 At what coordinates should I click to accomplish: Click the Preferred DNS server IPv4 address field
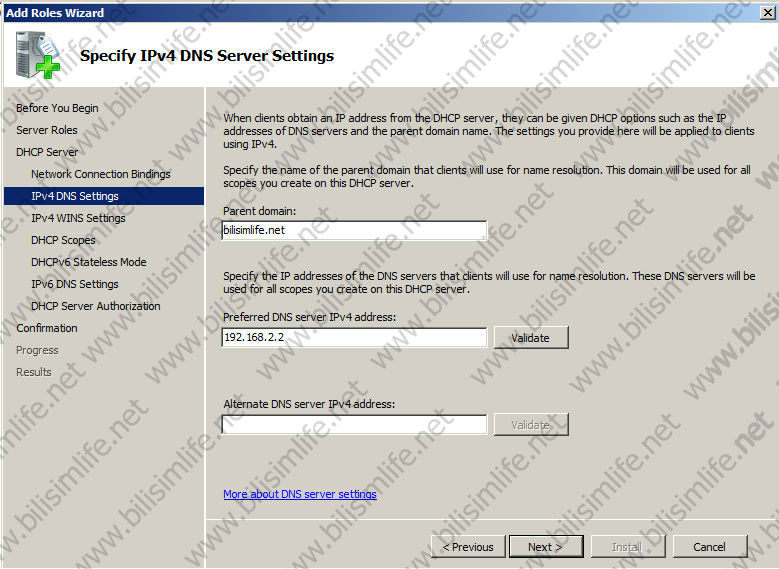354,337
